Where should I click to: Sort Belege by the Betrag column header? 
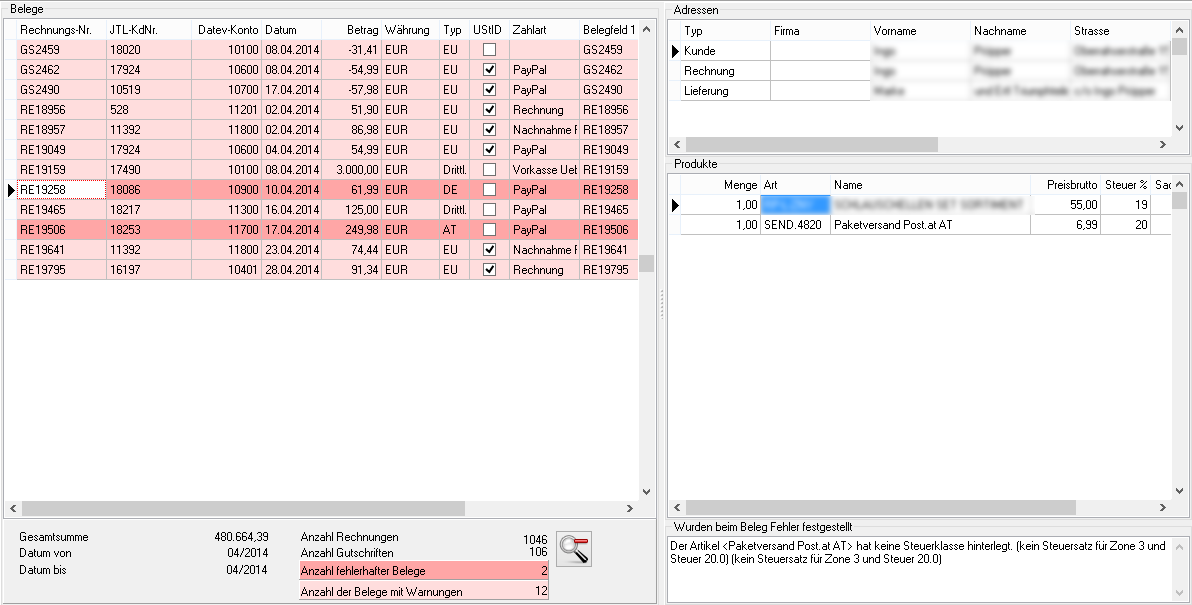[350, 30]
